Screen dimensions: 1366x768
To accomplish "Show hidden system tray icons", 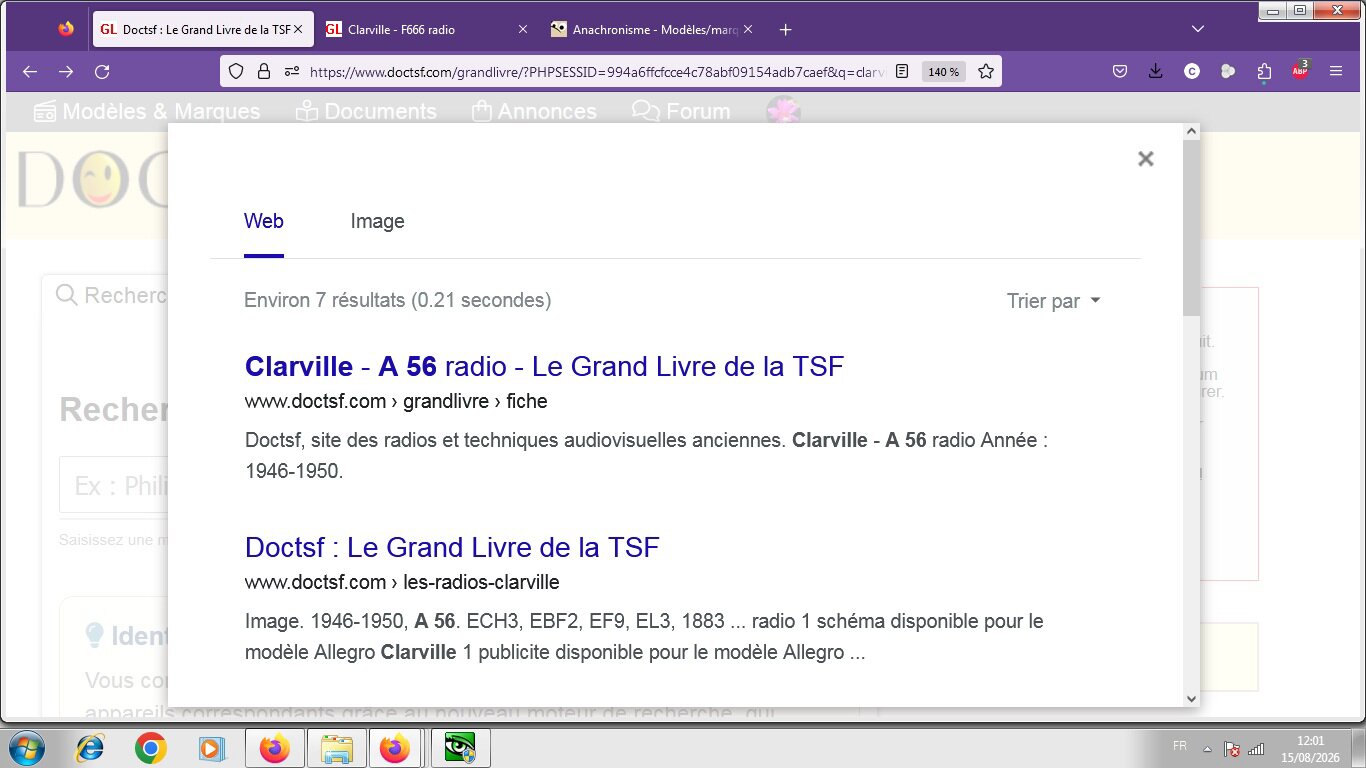I will pyautogui.click(x=1207, y=749).
